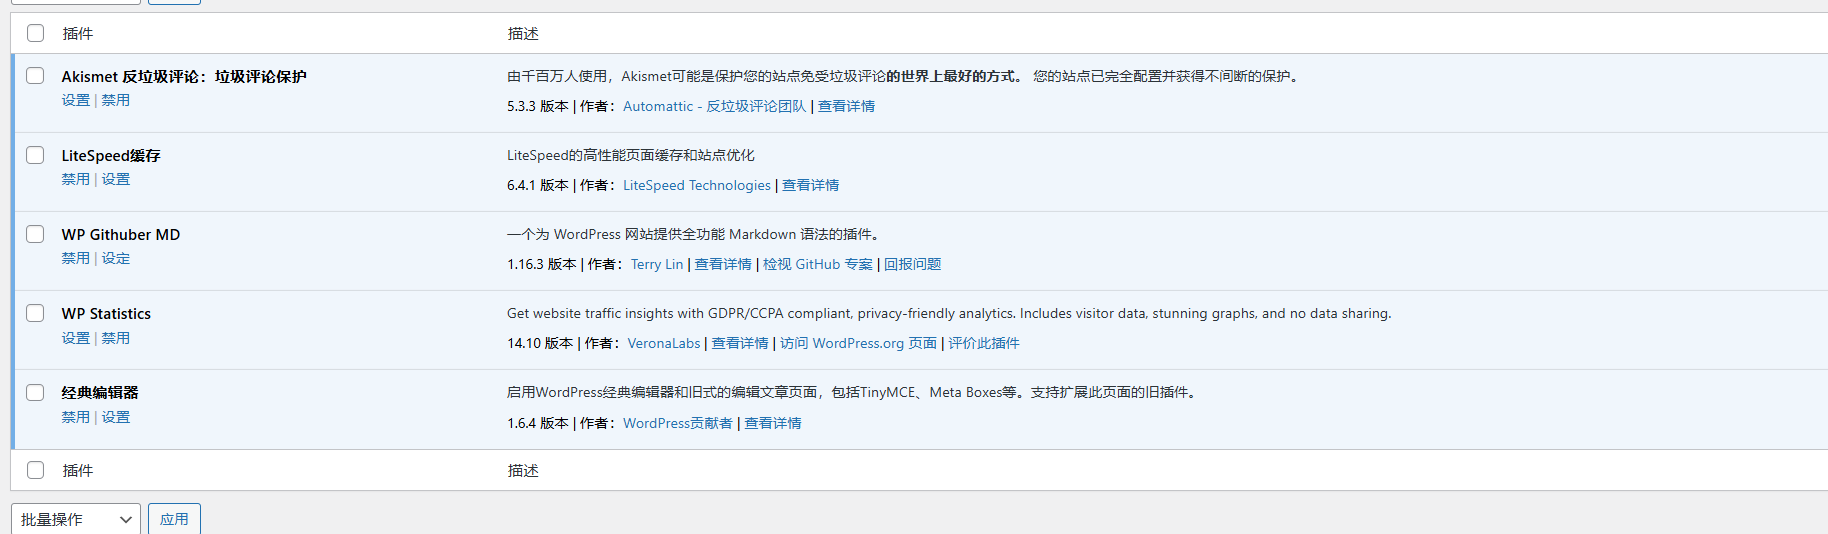Disable LiteSpeed缓存 with 禁用 link
The image size is (1828, 534).
coord(75,179)
